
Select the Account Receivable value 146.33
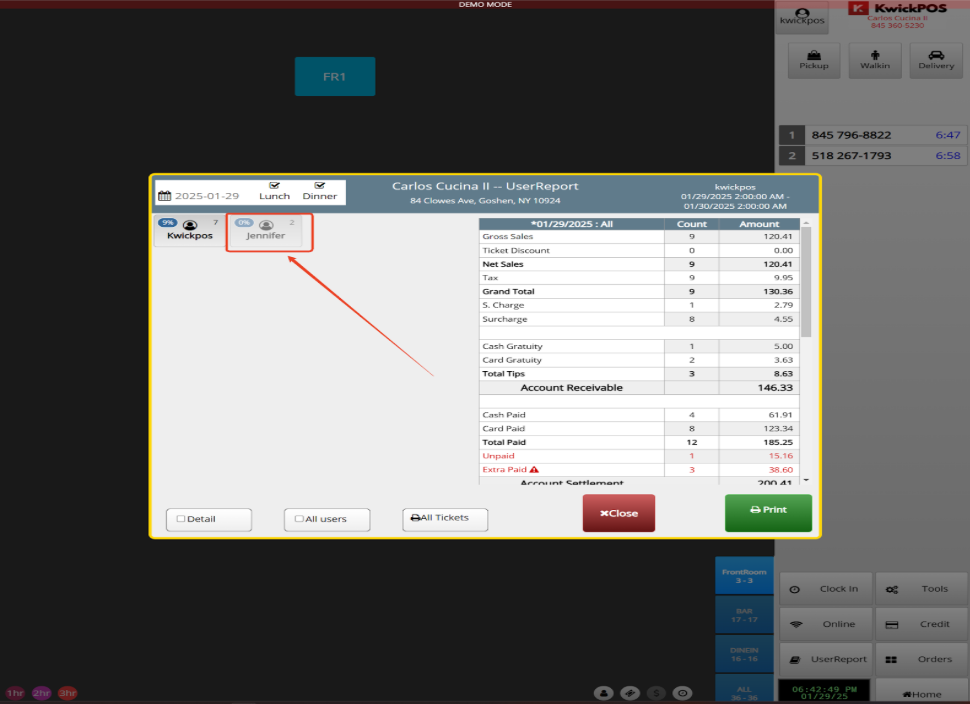pos(775,388)
